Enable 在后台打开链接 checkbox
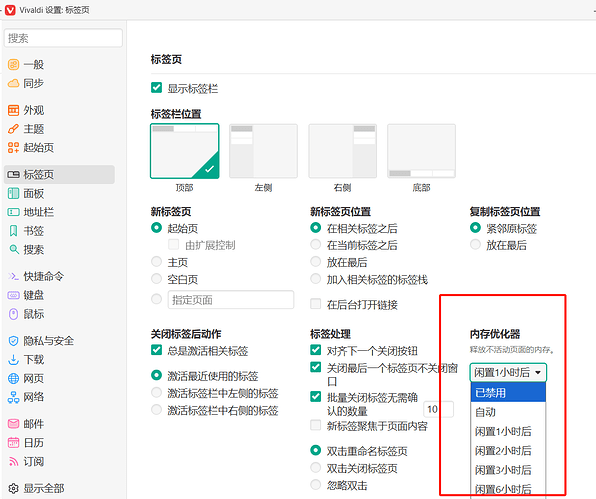Screen dimensions: 596x499 pyautogui.click(x=315, y=304)
